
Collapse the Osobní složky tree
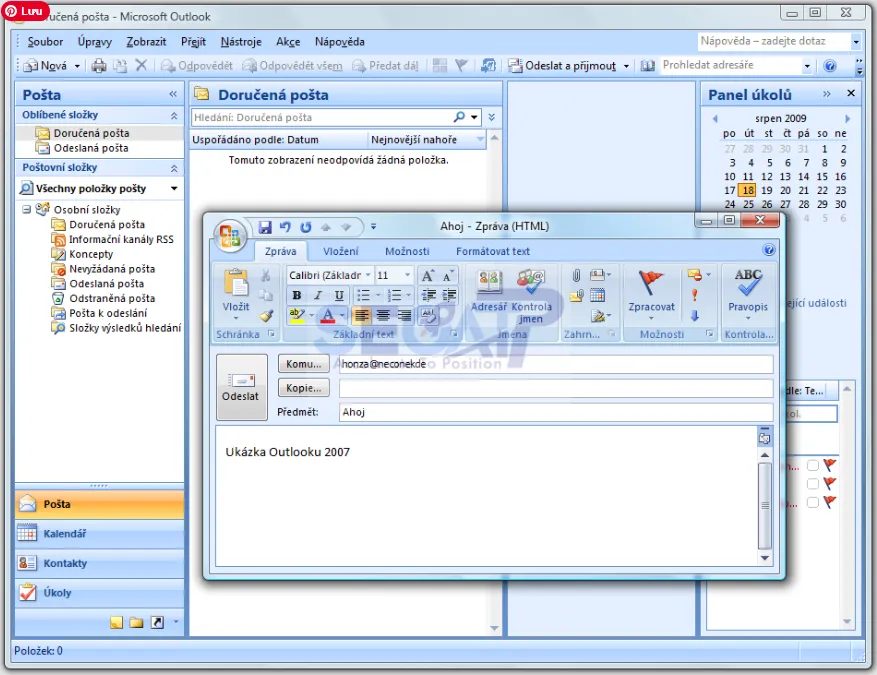click(25, 209)
